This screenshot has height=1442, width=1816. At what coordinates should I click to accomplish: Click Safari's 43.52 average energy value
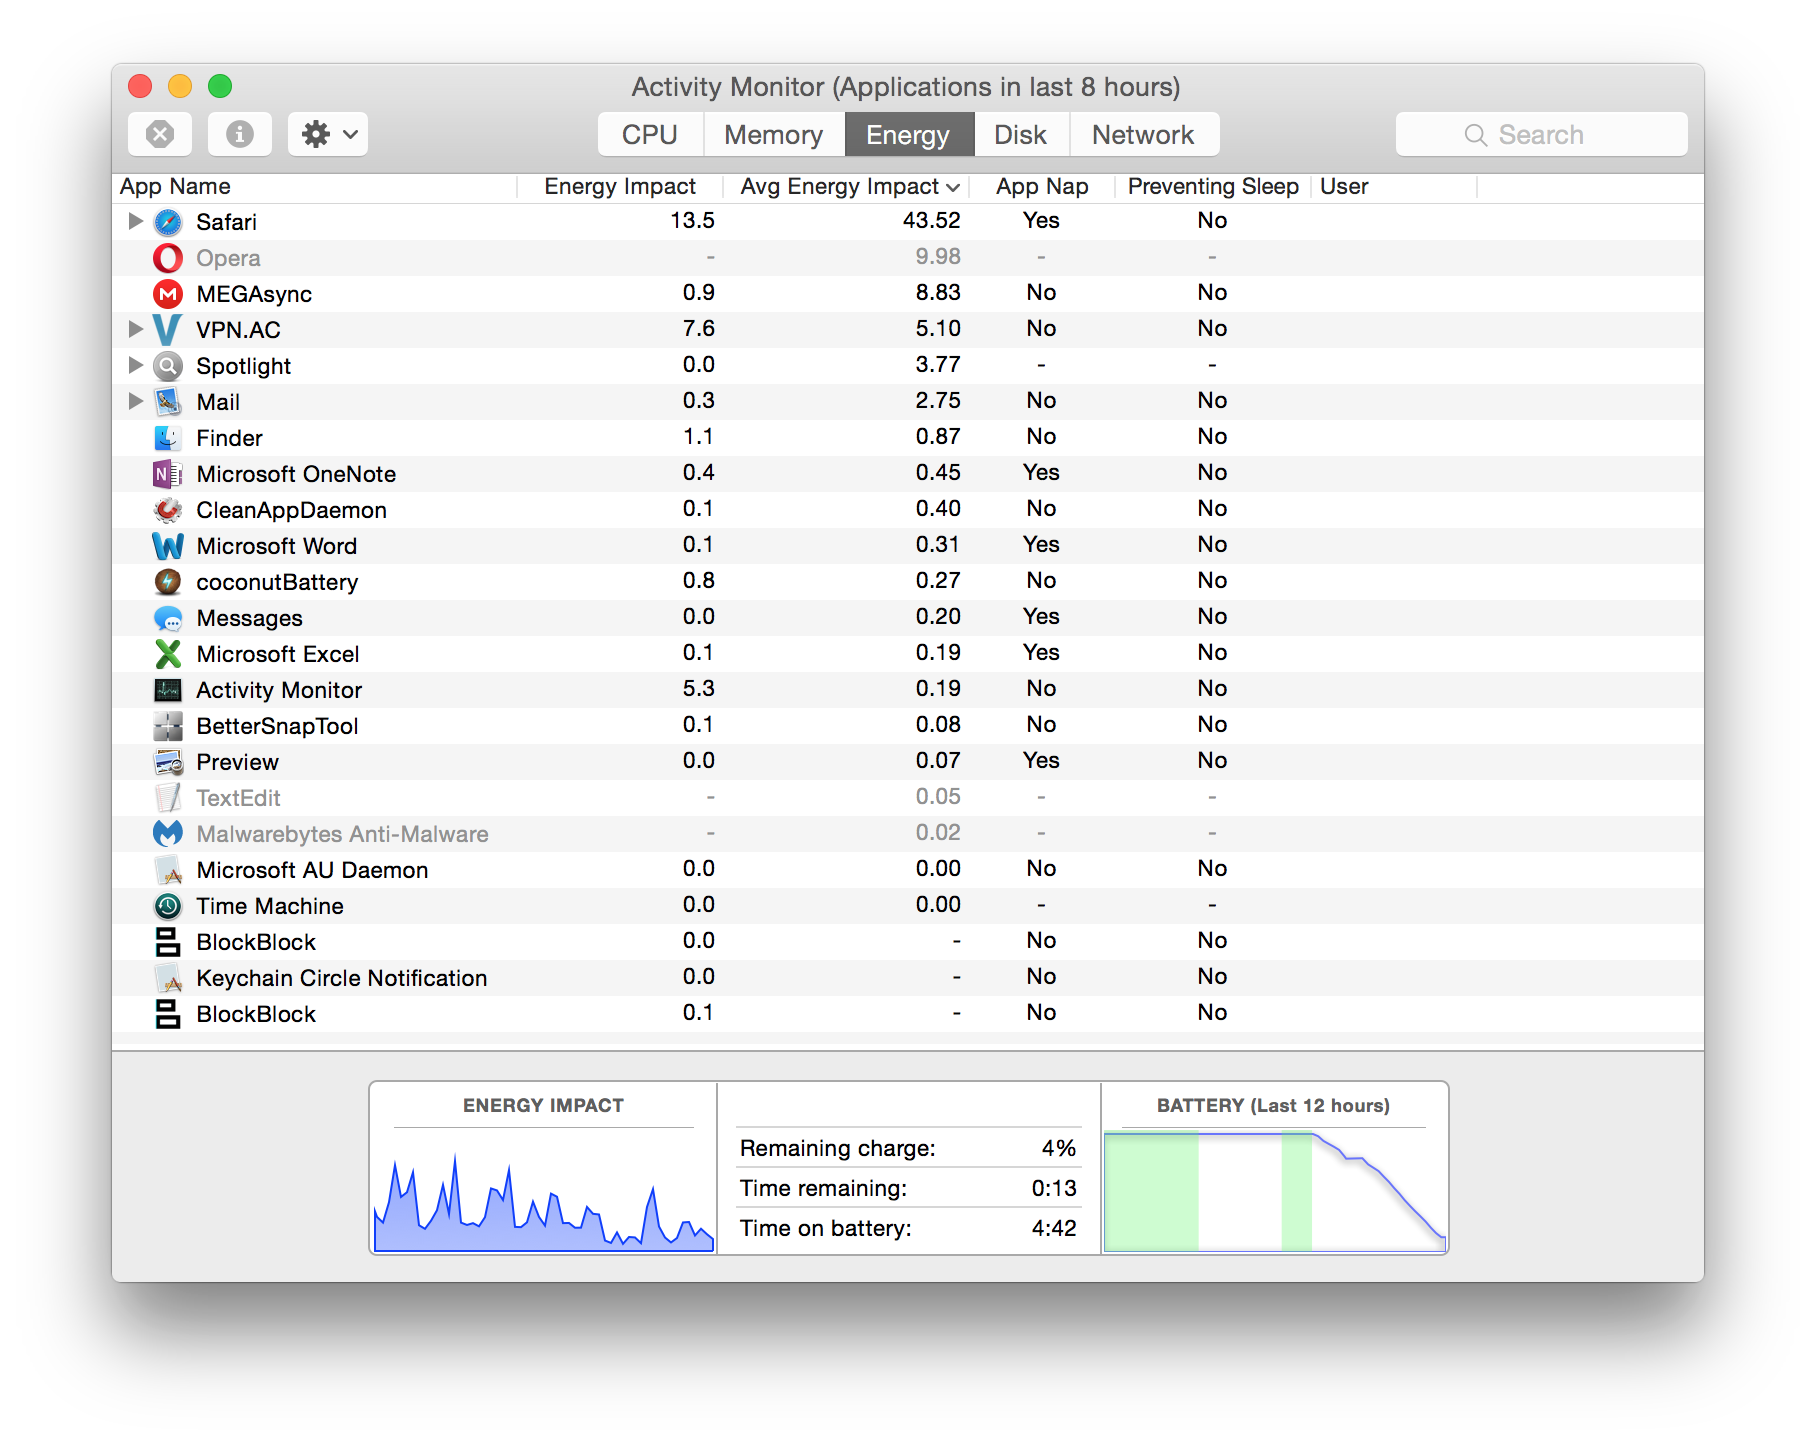(932, 220)
